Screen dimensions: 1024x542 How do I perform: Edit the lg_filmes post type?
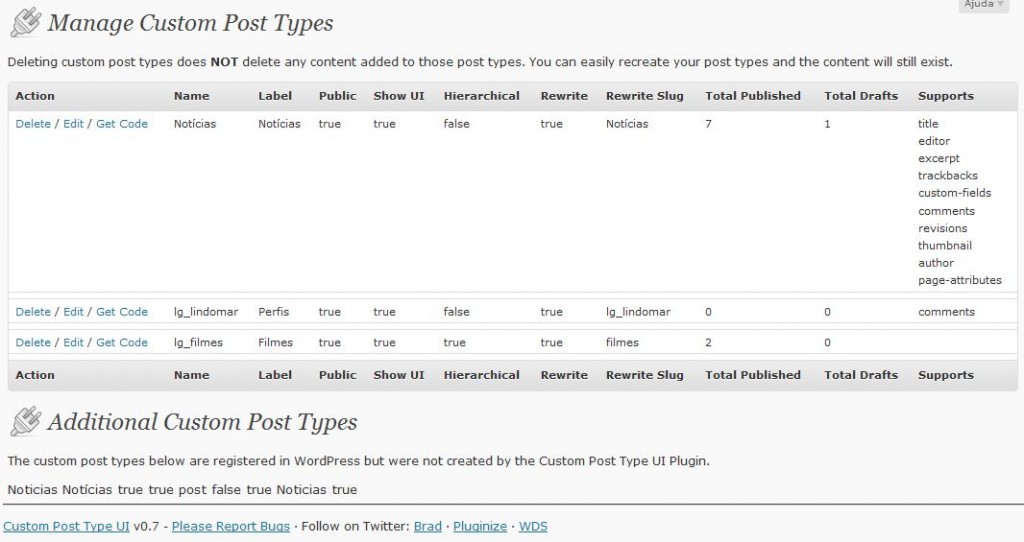pos(73,343)
